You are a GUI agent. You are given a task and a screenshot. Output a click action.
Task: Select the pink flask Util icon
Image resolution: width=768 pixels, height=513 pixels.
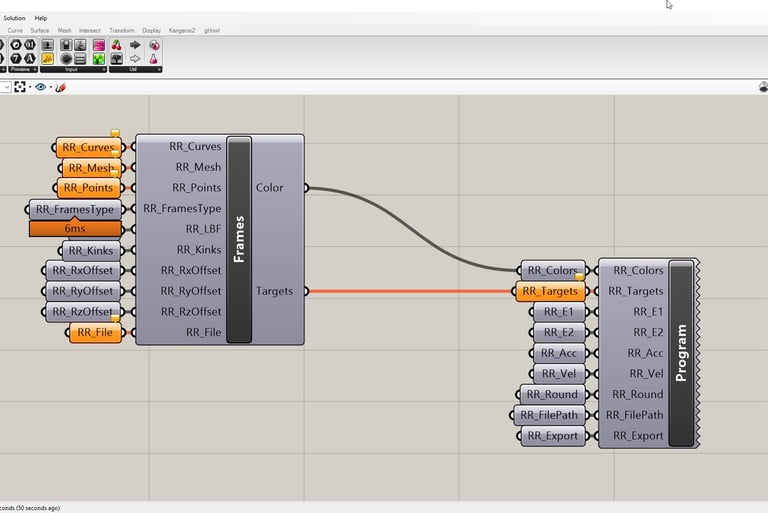pos(154,59)
